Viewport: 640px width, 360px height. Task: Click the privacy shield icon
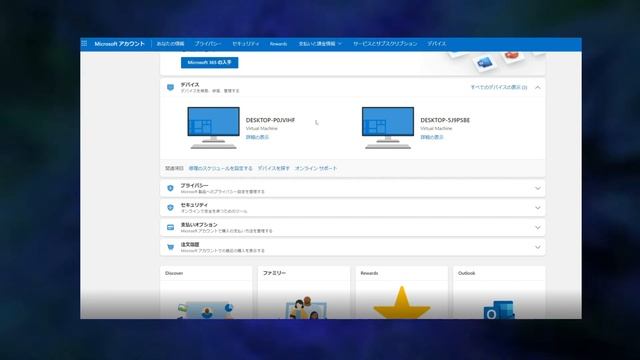(x=170, y=188)
